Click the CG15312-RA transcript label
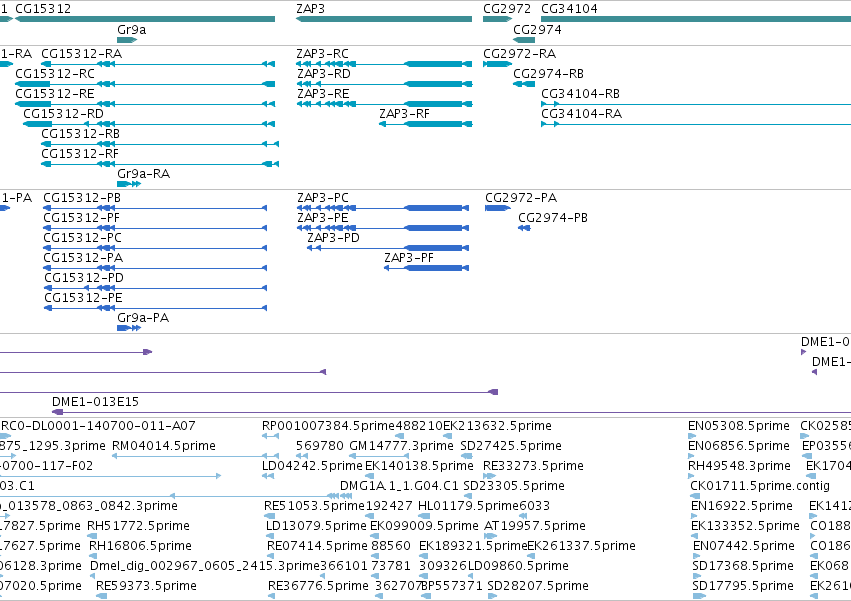The image size is (851, 601). [81, 54]
